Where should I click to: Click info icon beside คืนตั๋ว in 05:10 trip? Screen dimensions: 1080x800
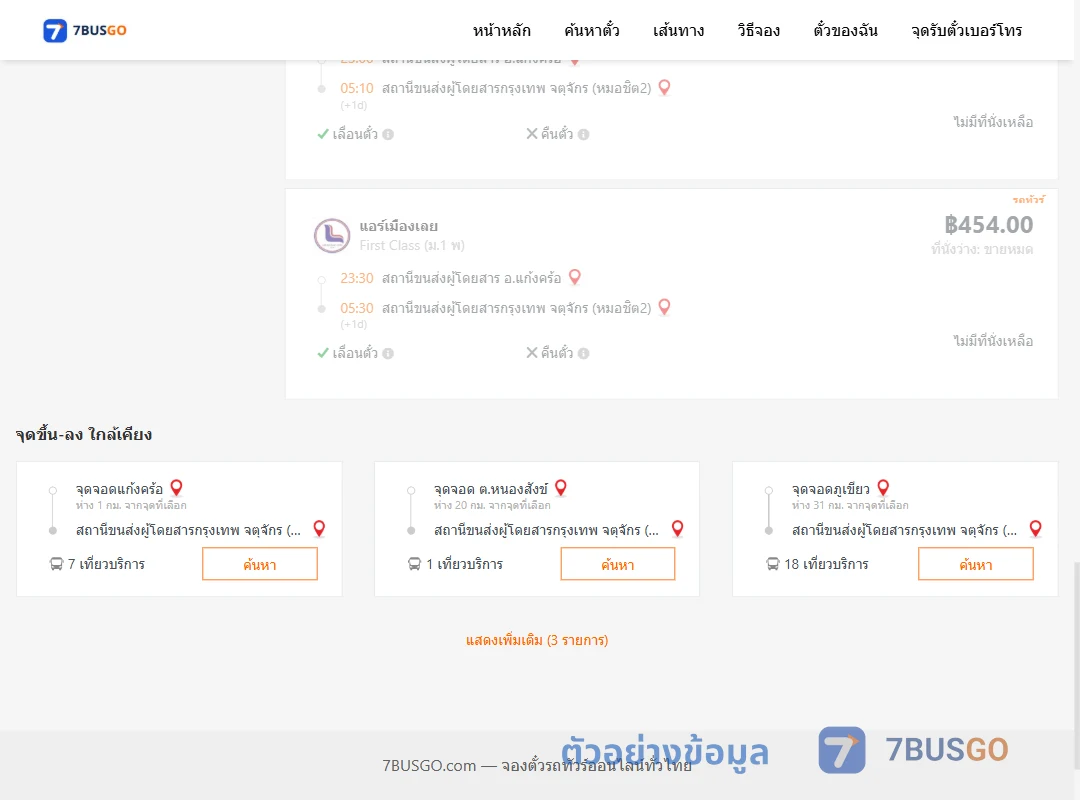[x=583, y=134]
